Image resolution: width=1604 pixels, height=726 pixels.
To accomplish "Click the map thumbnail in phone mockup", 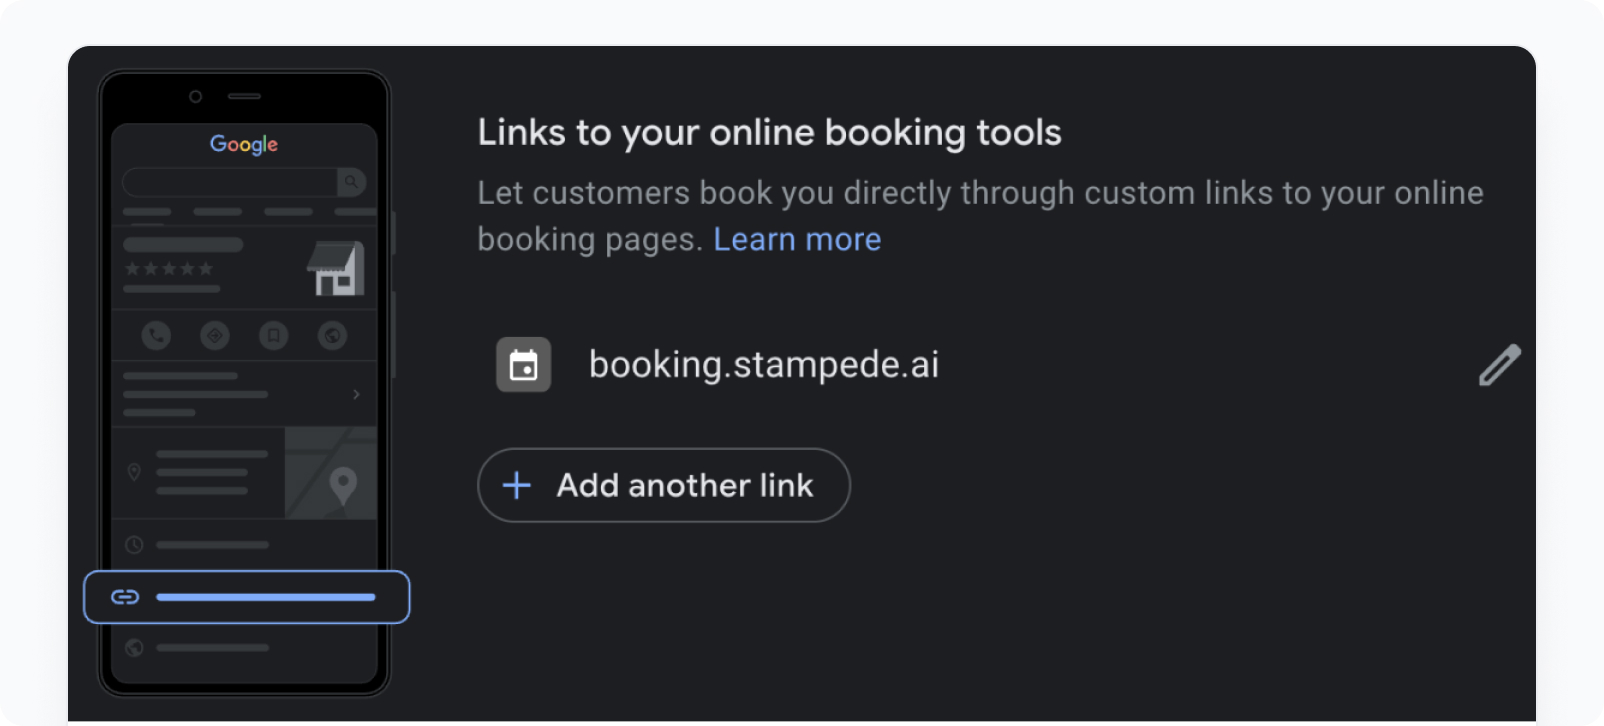I will click(331, 473).
